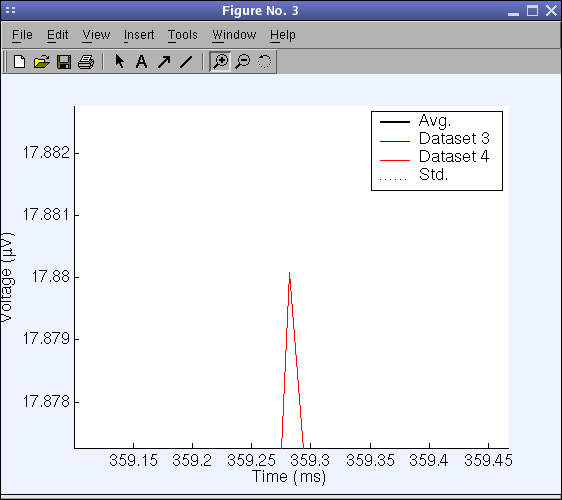Viewport: 562px width, 500px height.
Task: Save figure using floppy disk icon
Action: tap(64, 62)
